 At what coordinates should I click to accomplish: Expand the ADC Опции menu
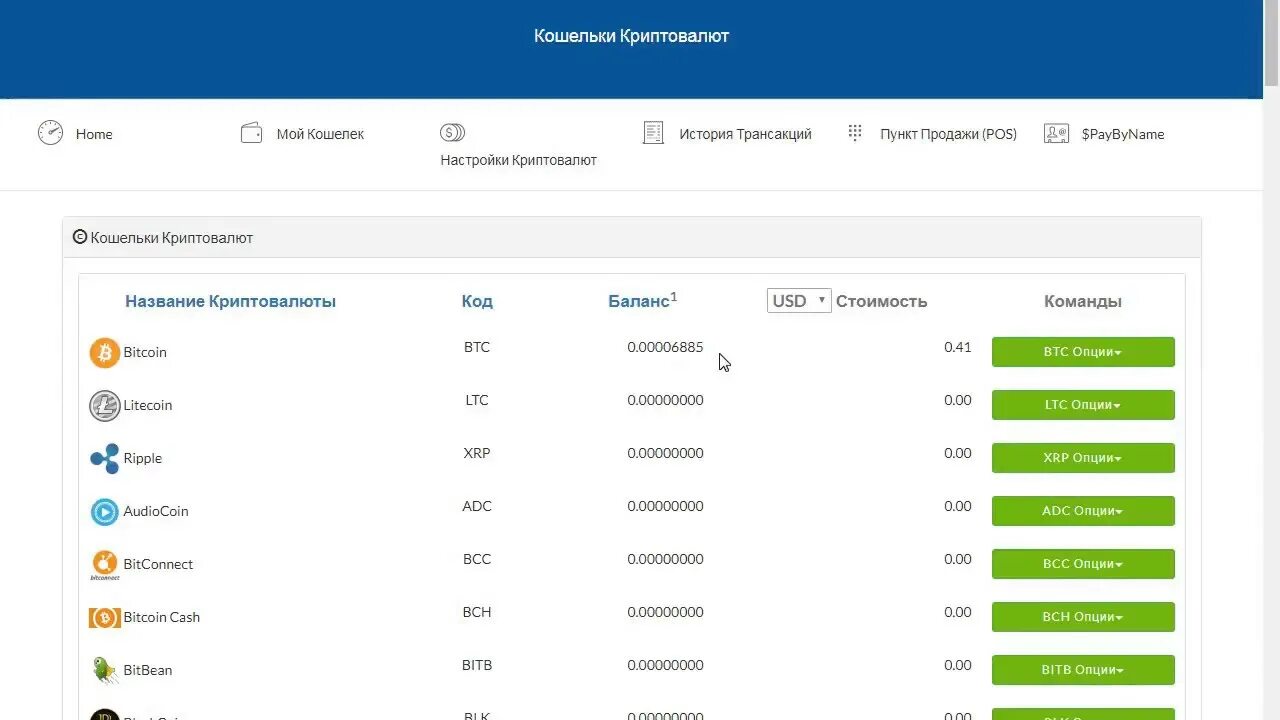[x=1083, y=511]
